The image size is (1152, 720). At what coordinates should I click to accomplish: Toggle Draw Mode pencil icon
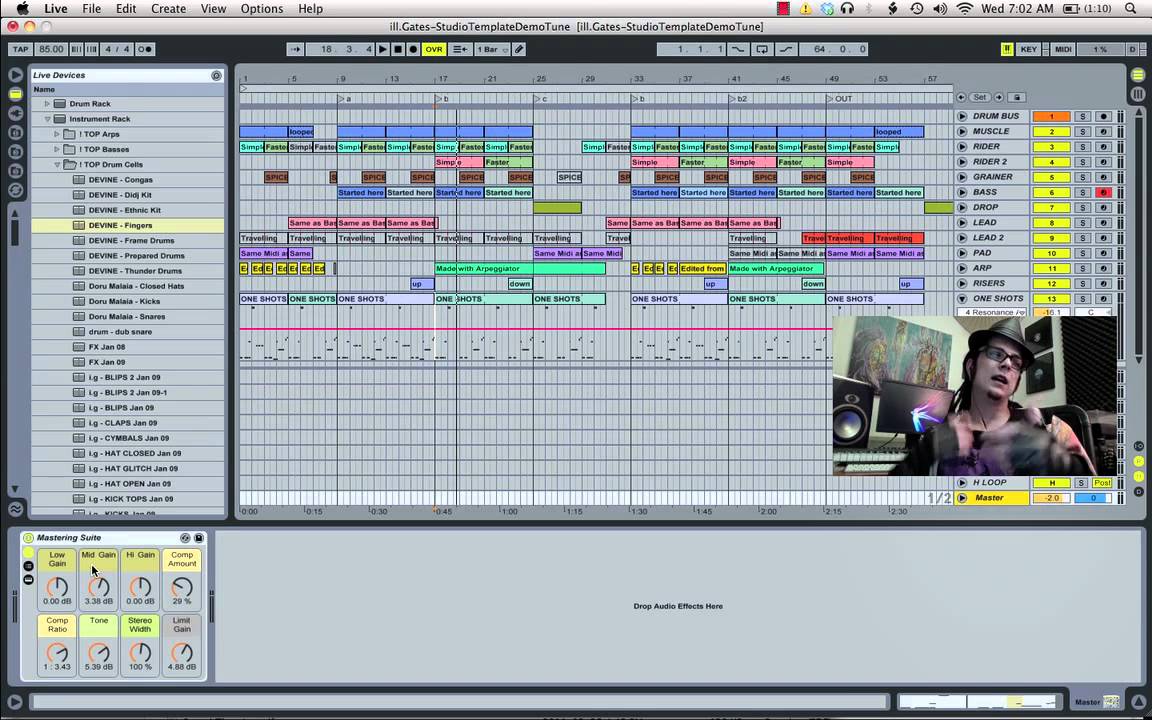tap(519, 49)
